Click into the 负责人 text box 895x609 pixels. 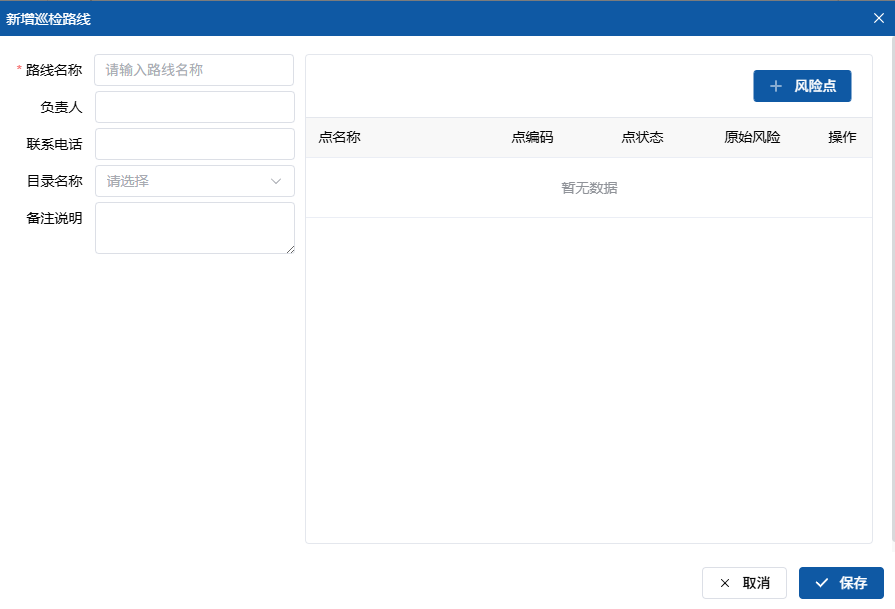tap(194, 107)
